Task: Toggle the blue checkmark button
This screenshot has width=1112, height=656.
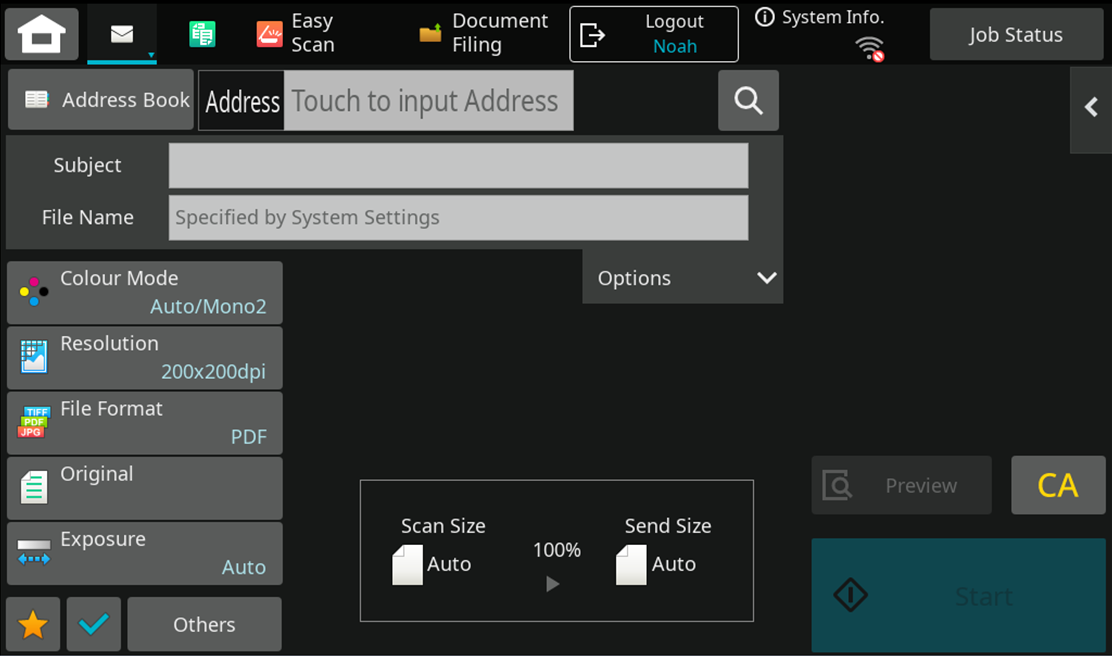Action: pos(94,625)
